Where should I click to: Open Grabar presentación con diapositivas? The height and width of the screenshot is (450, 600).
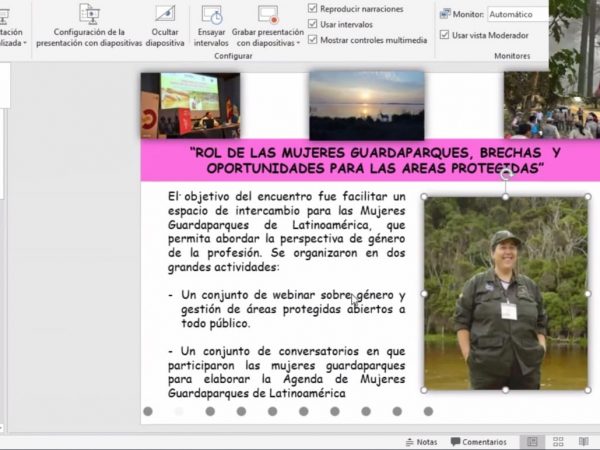pyautogui.click(x=267, y=25)
